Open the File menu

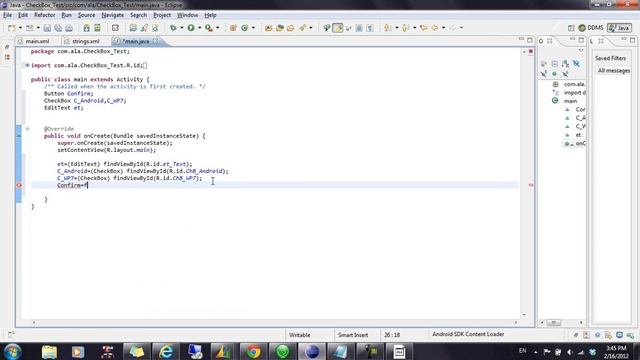point(7,15)
